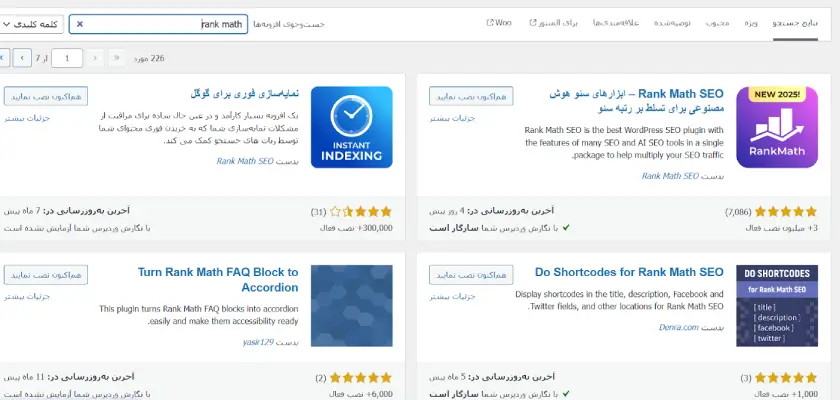Open the Woo external link tab
Screen dimensions: 840x400
tap(499, 24)
